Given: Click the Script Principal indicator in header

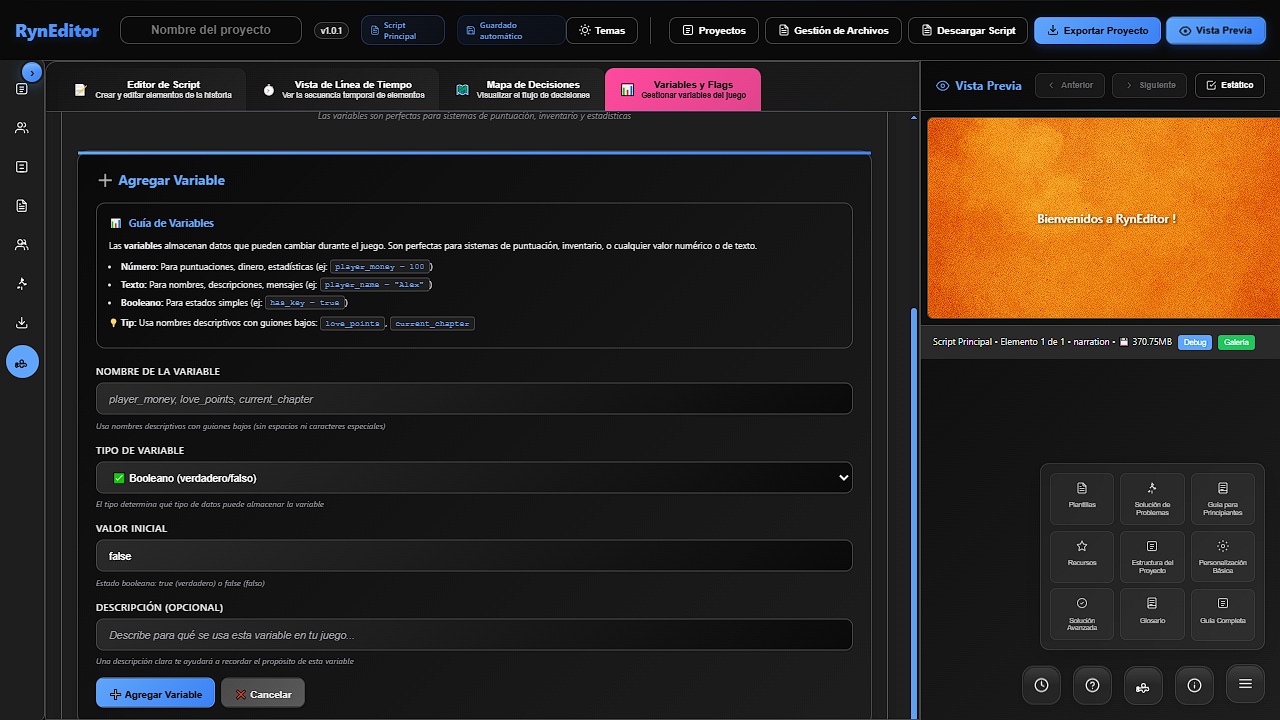Looking at the screenshot, I should pyautogui.click(x=402, y=31).
